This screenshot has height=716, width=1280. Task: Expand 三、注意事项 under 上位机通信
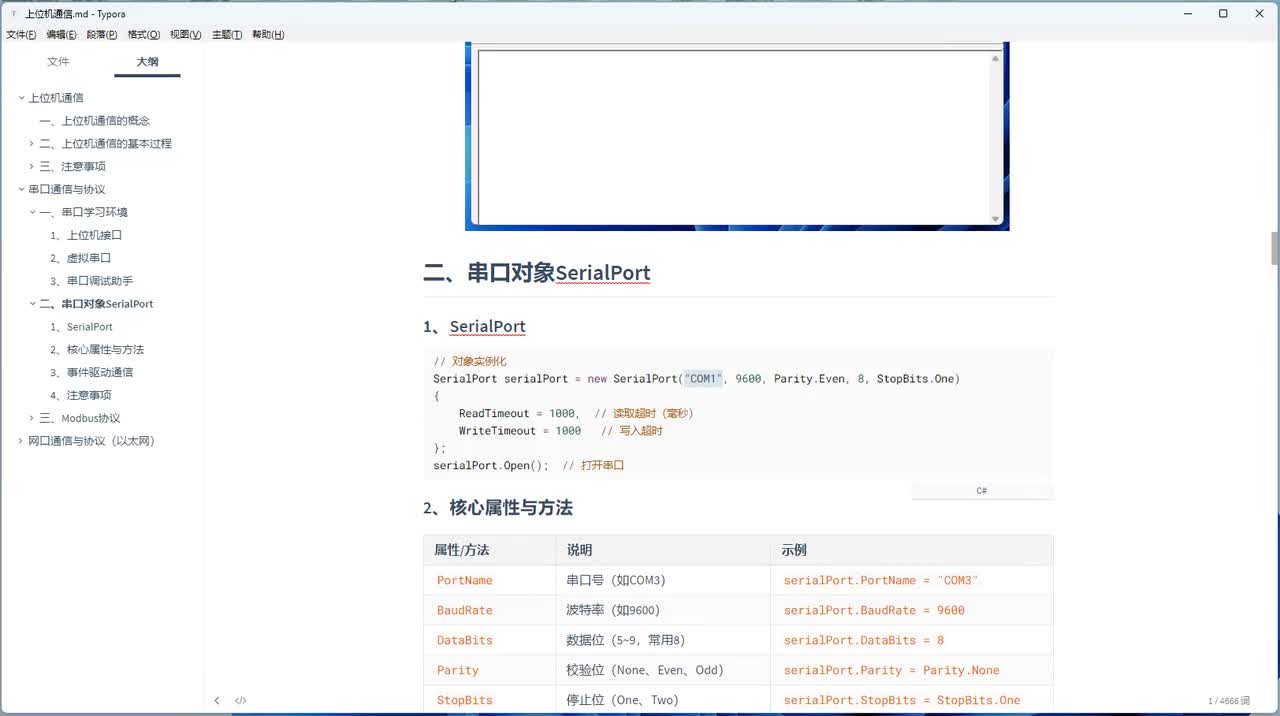[x=32, y=166]
